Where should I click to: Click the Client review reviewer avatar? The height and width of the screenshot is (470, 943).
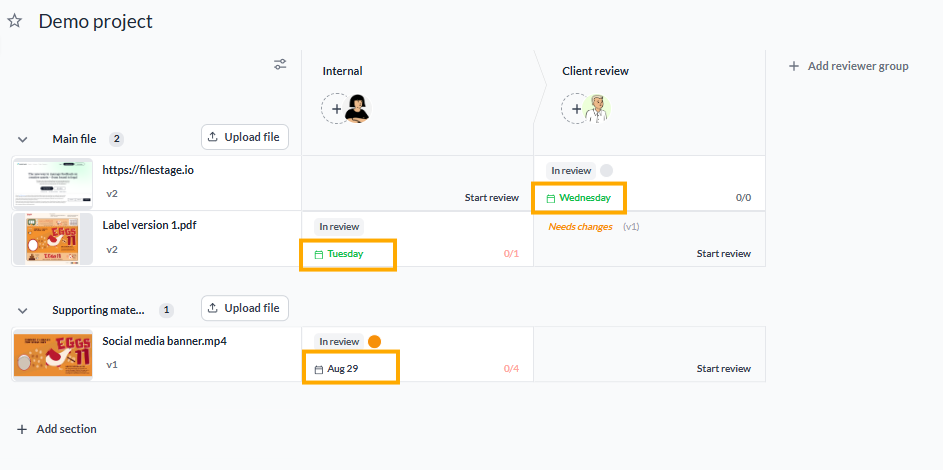(597, 109)
